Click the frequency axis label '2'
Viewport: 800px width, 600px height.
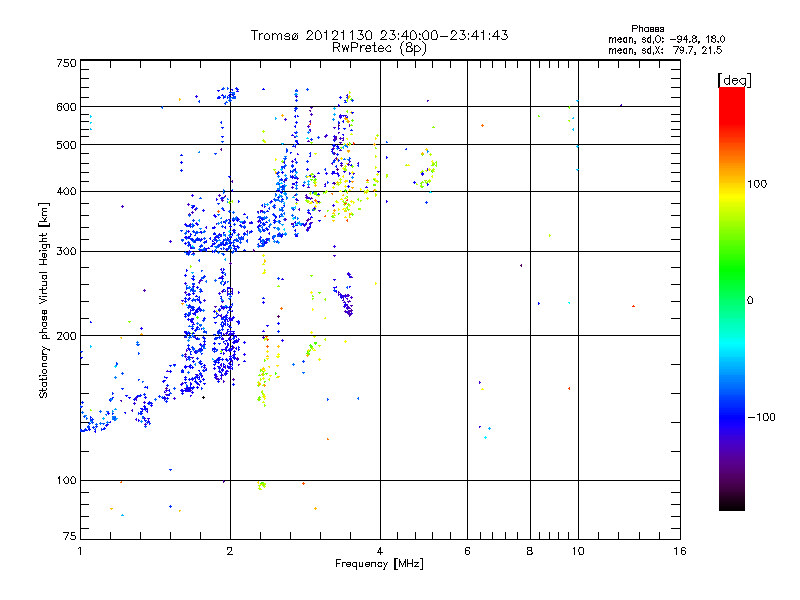(230, 551)
